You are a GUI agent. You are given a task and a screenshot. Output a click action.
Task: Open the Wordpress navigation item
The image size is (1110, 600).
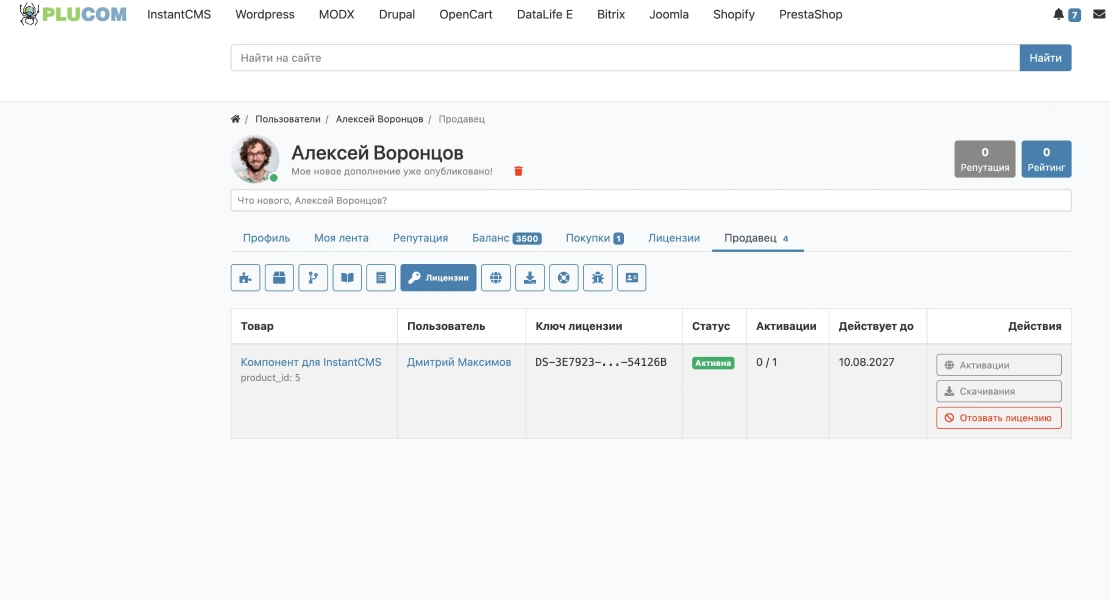tap(265, 14)
